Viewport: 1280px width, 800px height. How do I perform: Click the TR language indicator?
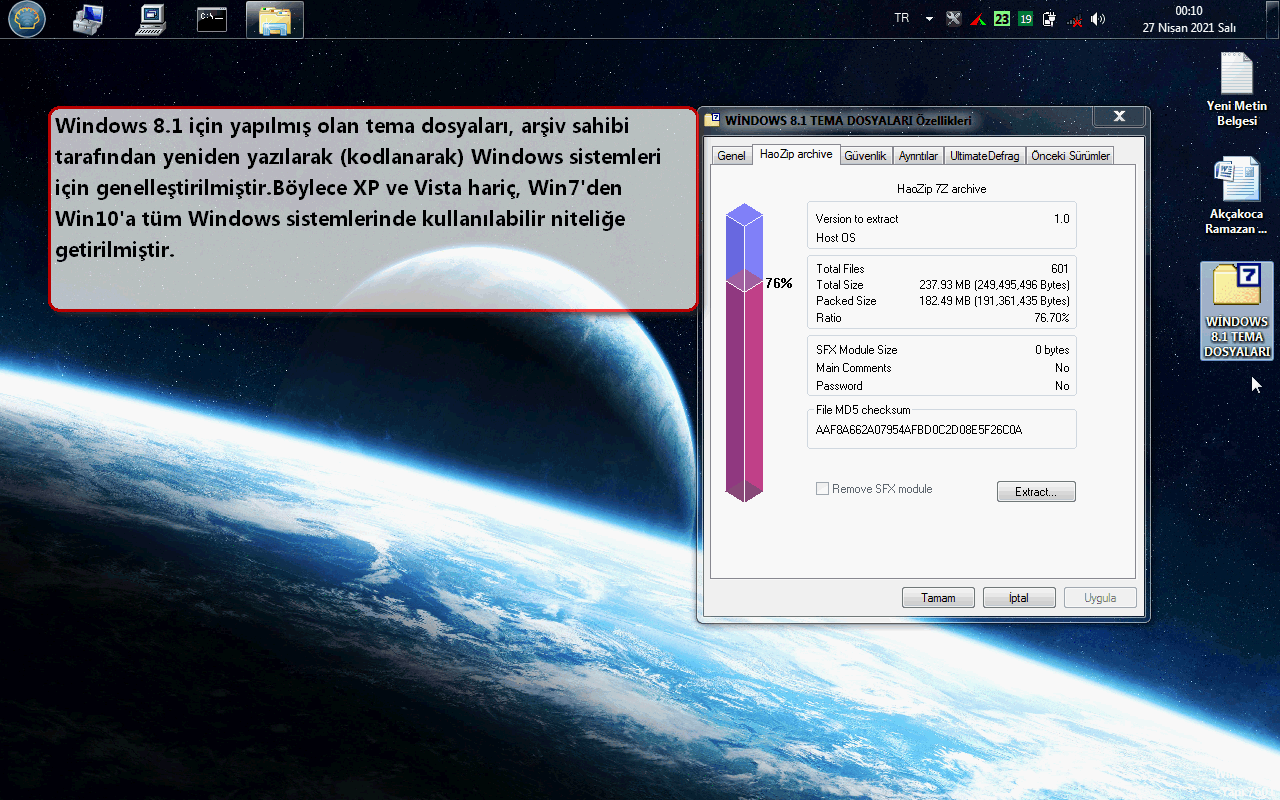(x=902, y=18)
